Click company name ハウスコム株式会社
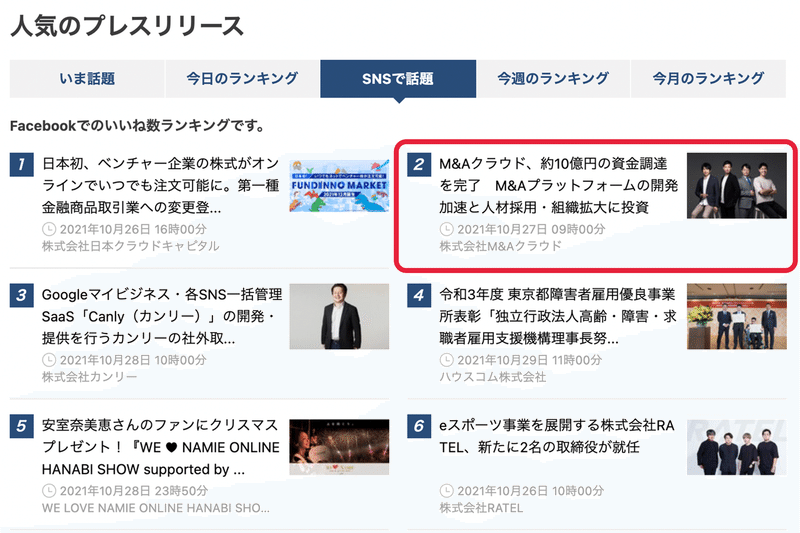This screenshot has width=800, height=533. (x=492, y=377)
